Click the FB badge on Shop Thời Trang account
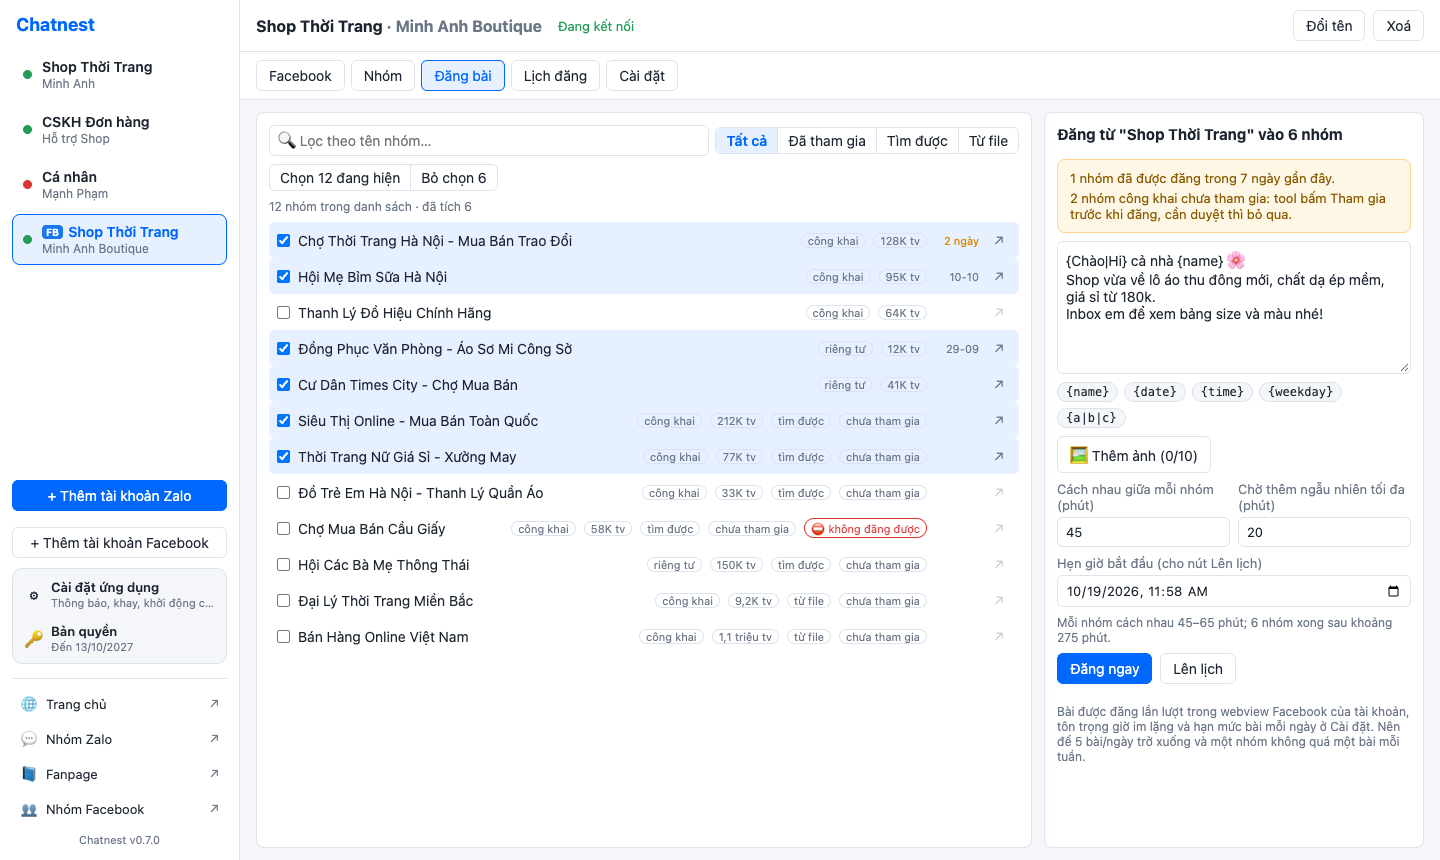Screen dimensions: 1440x860 coord(52,232)
